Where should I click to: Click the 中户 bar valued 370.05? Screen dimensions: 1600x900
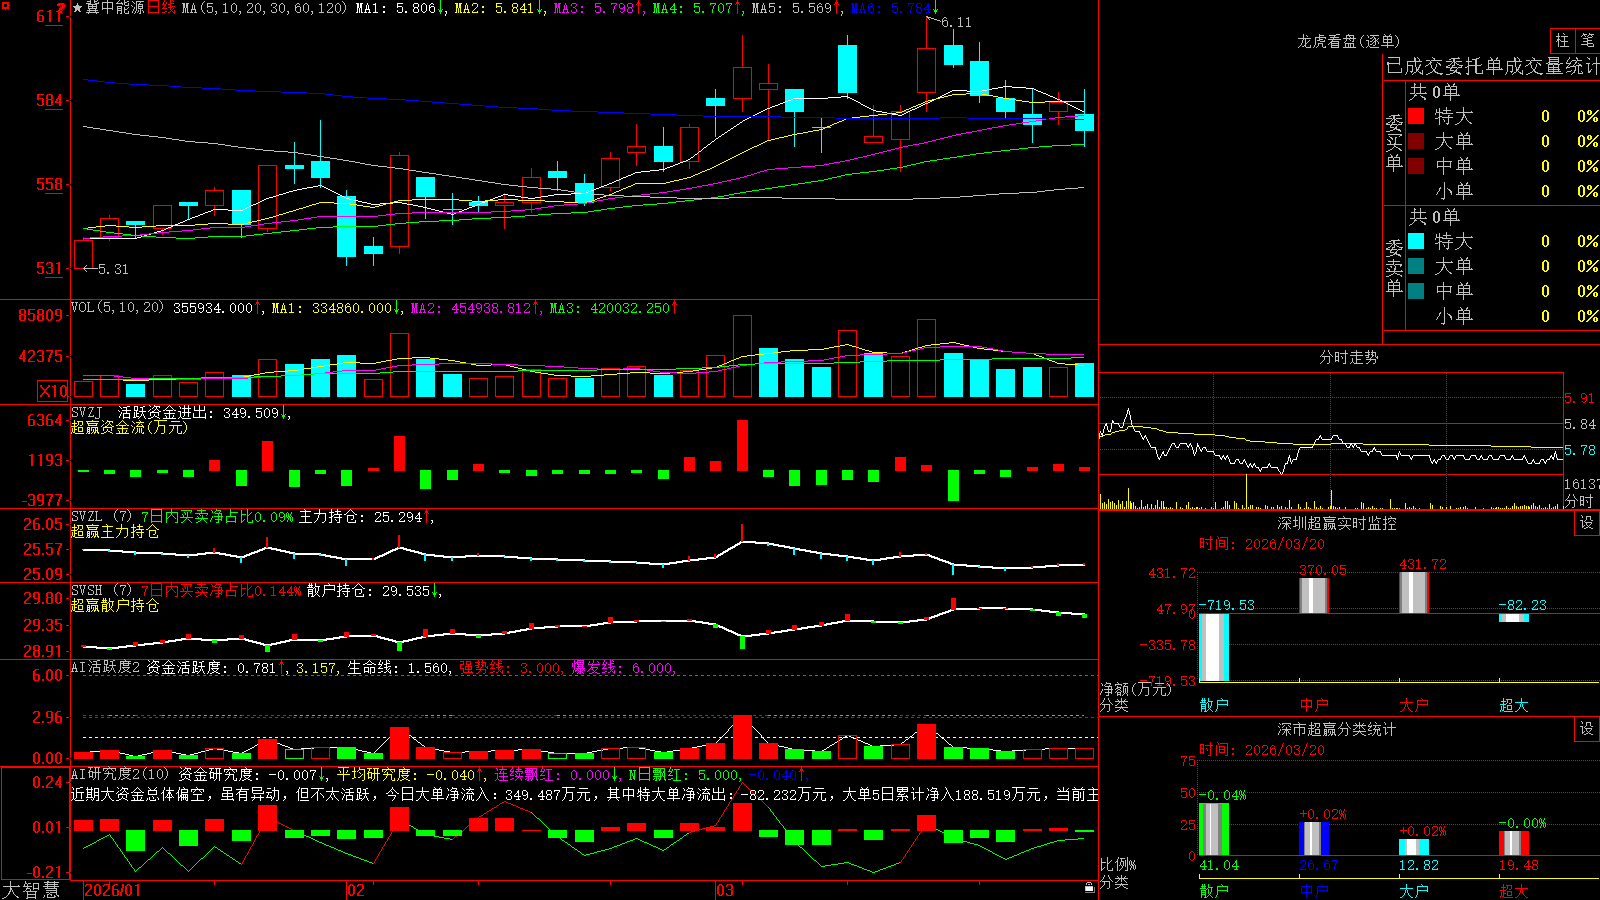coord(1314,596)
